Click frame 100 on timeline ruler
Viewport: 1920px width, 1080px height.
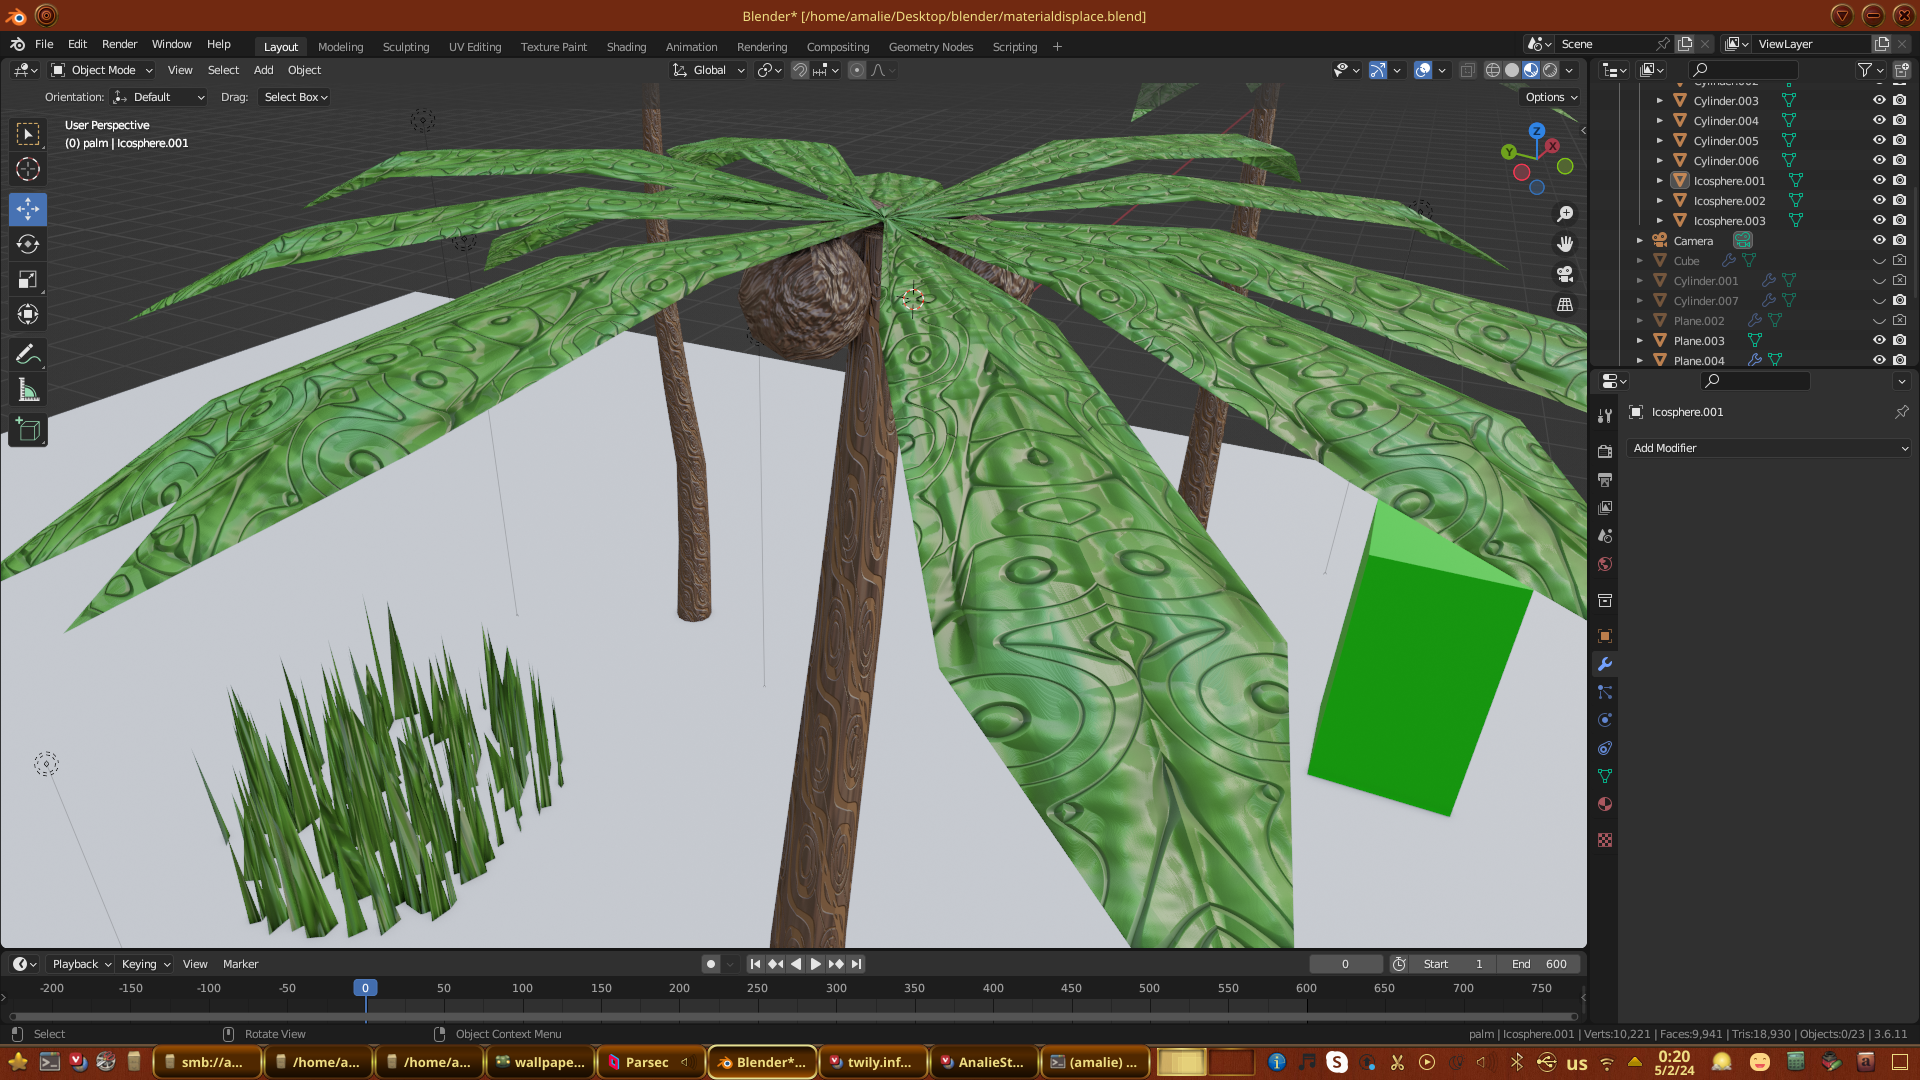click(x=522, y=988)
